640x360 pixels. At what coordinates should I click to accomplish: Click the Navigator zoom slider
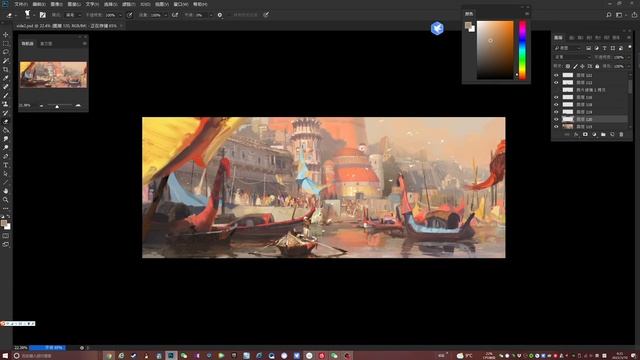[60, 106]
